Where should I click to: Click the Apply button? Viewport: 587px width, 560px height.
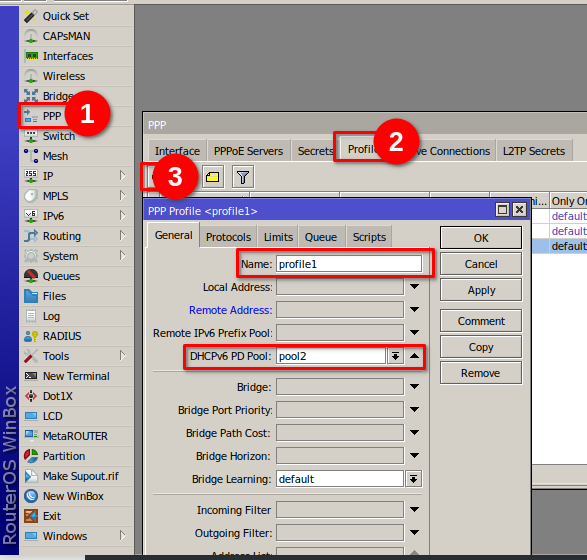[x=481, y=290]
